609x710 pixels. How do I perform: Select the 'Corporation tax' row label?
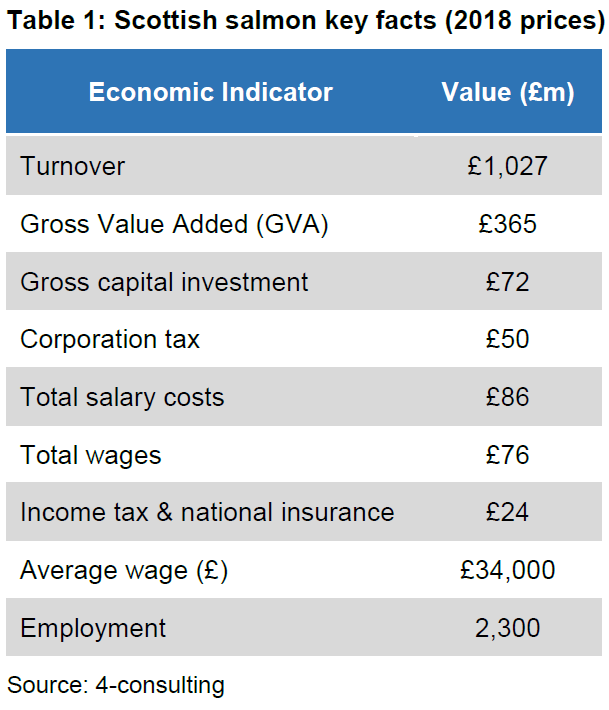coord(110,339)
